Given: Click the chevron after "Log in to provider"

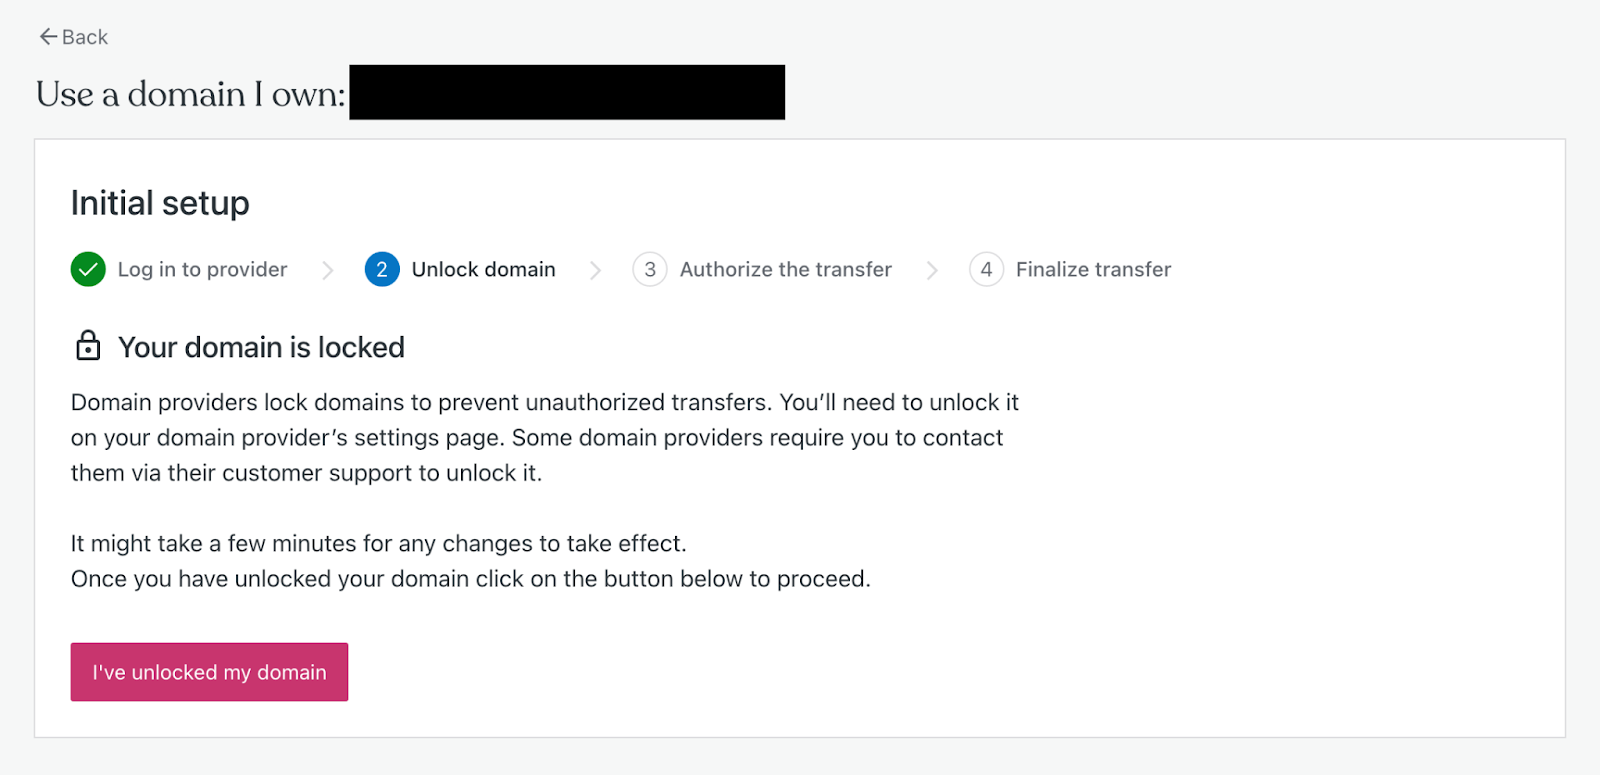Looking at the screenshot, I should (327, 270).
